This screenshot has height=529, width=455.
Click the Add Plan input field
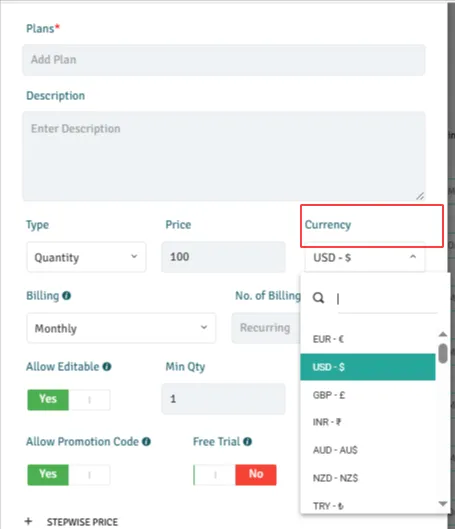pos(224,60)
